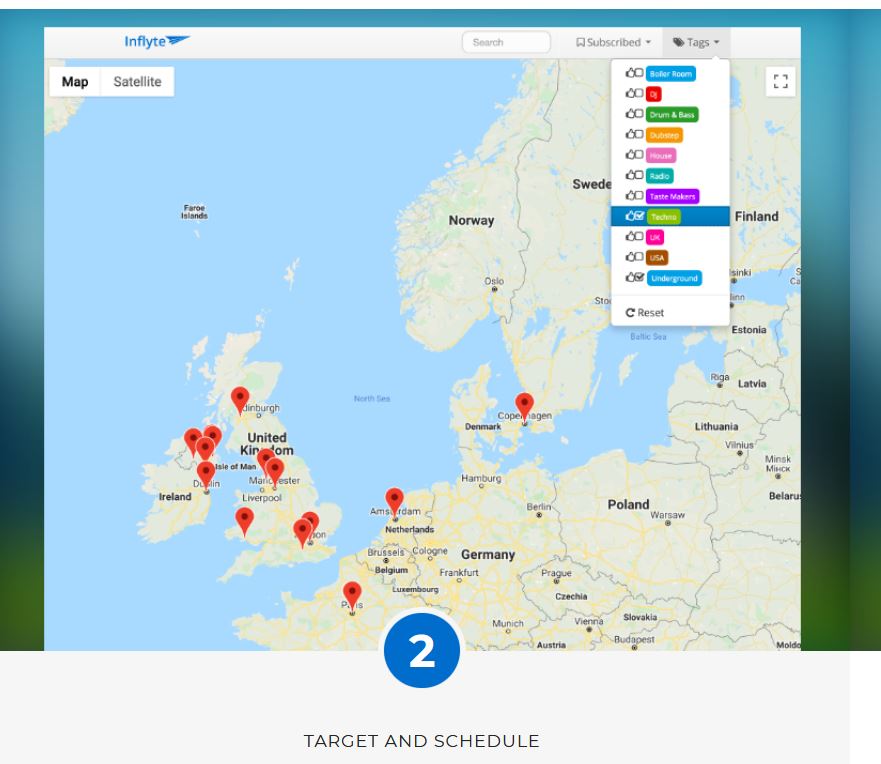The image size is (881, 764).
Task: Toggle fullscreen map view
Action: [780, 81]
